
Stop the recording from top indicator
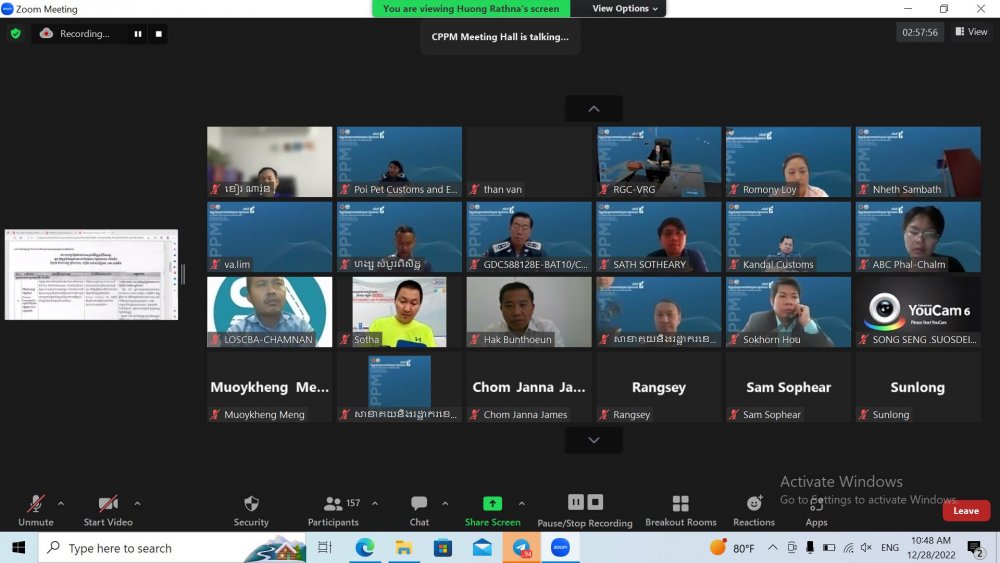(x=159, y=34)
